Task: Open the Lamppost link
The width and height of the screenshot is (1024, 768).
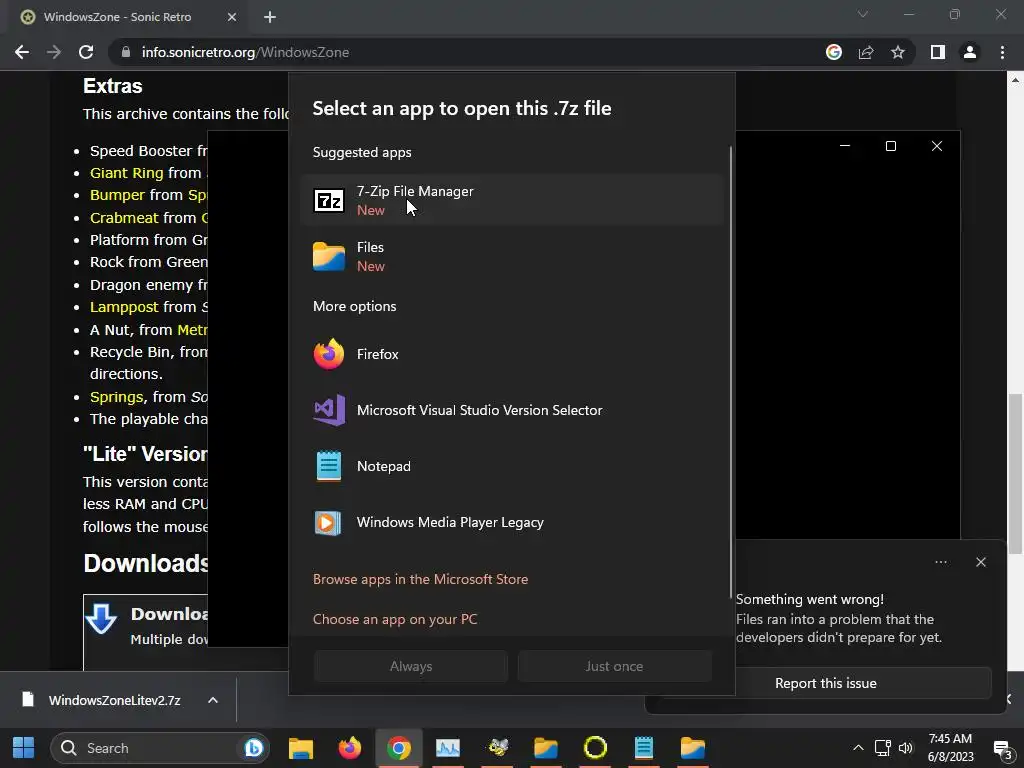Action: click(x=124, y=307)
